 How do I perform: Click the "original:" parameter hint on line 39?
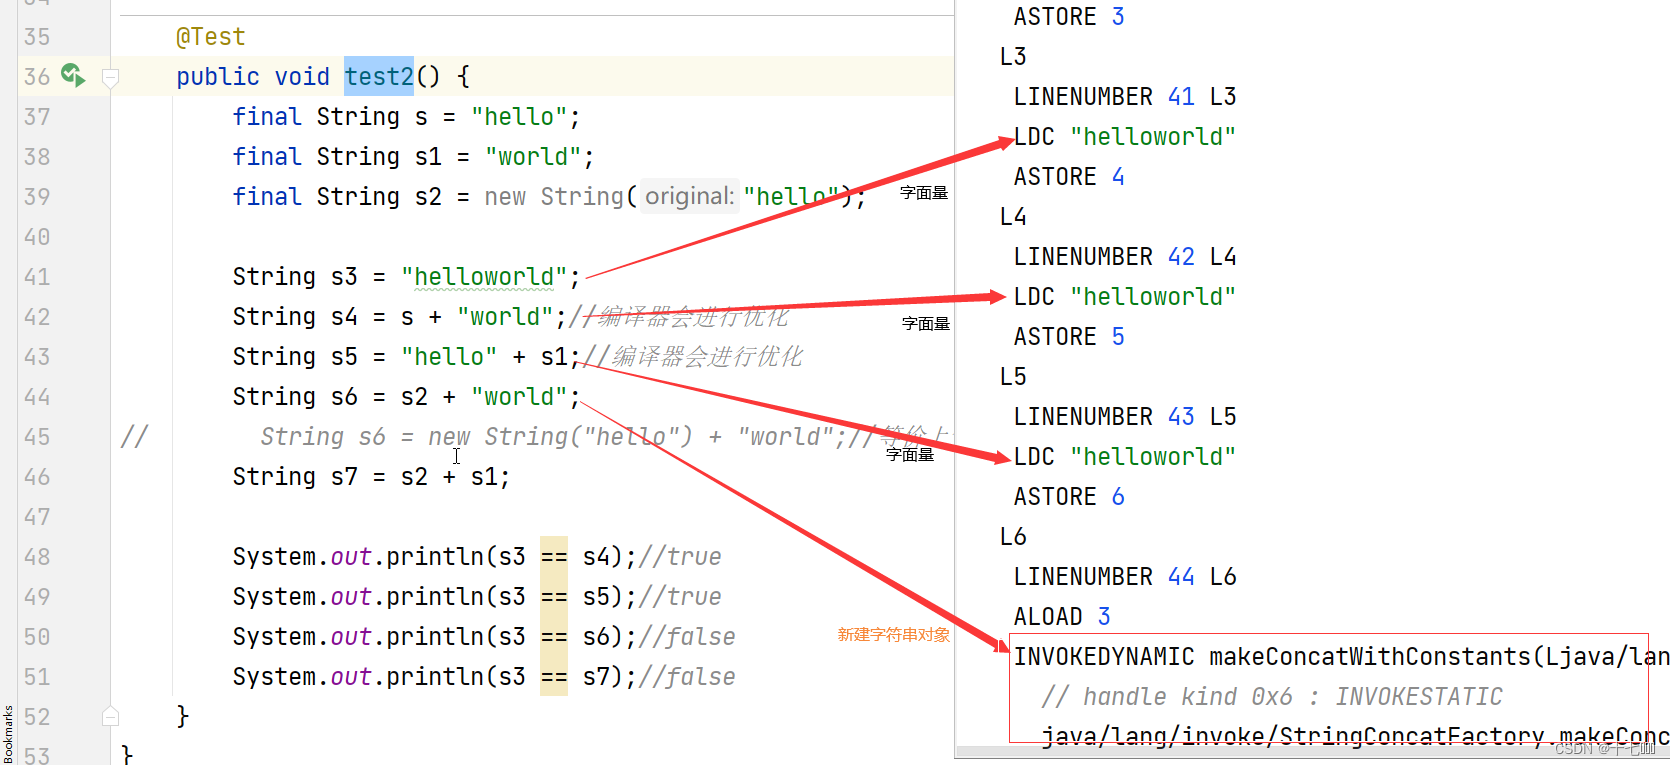[x=690, y=196]
